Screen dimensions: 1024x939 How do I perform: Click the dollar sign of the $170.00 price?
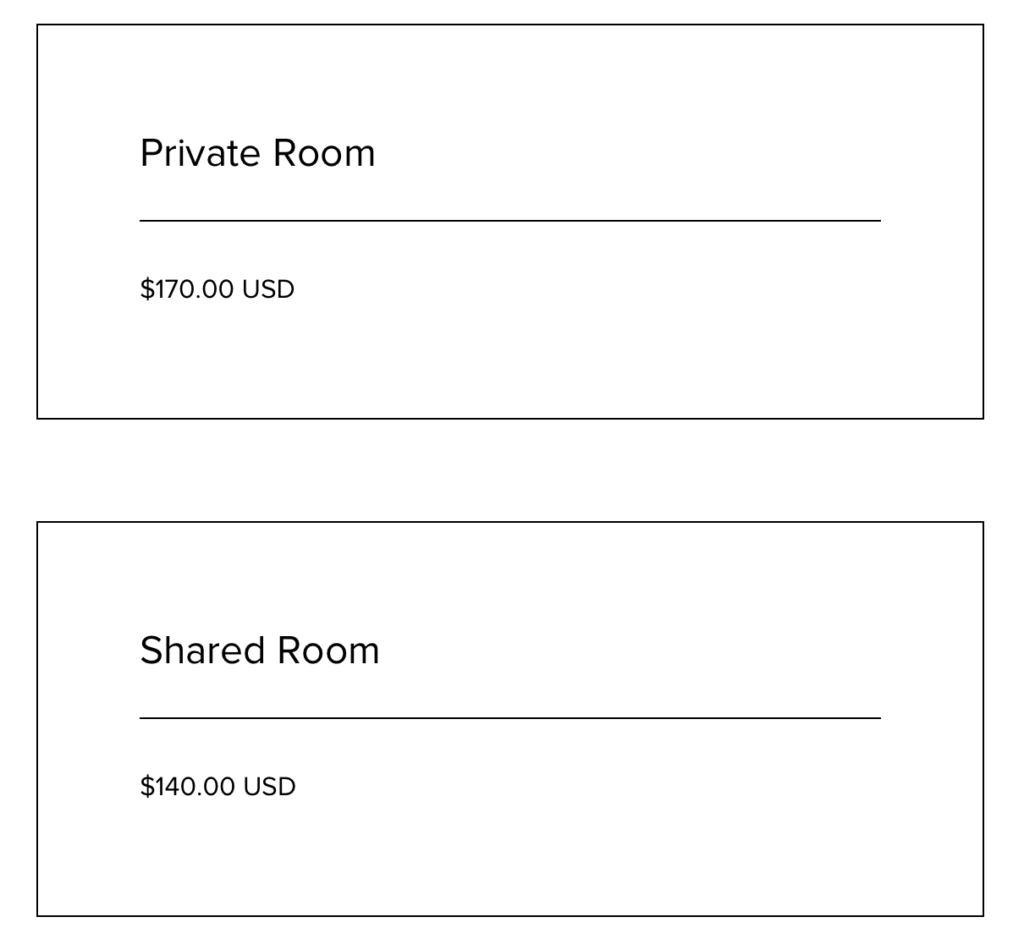(146, 289)
